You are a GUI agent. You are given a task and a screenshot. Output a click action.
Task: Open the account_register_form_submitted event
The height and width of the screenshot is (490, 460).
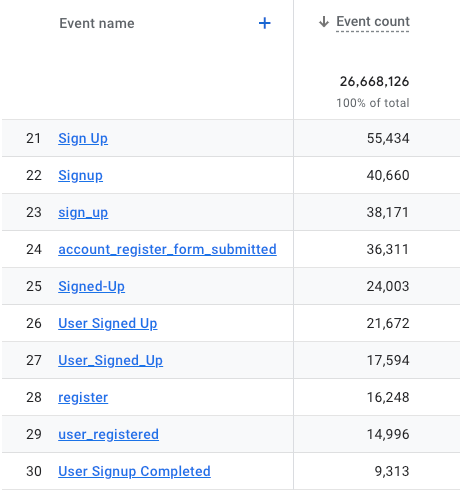coord(167,249)
